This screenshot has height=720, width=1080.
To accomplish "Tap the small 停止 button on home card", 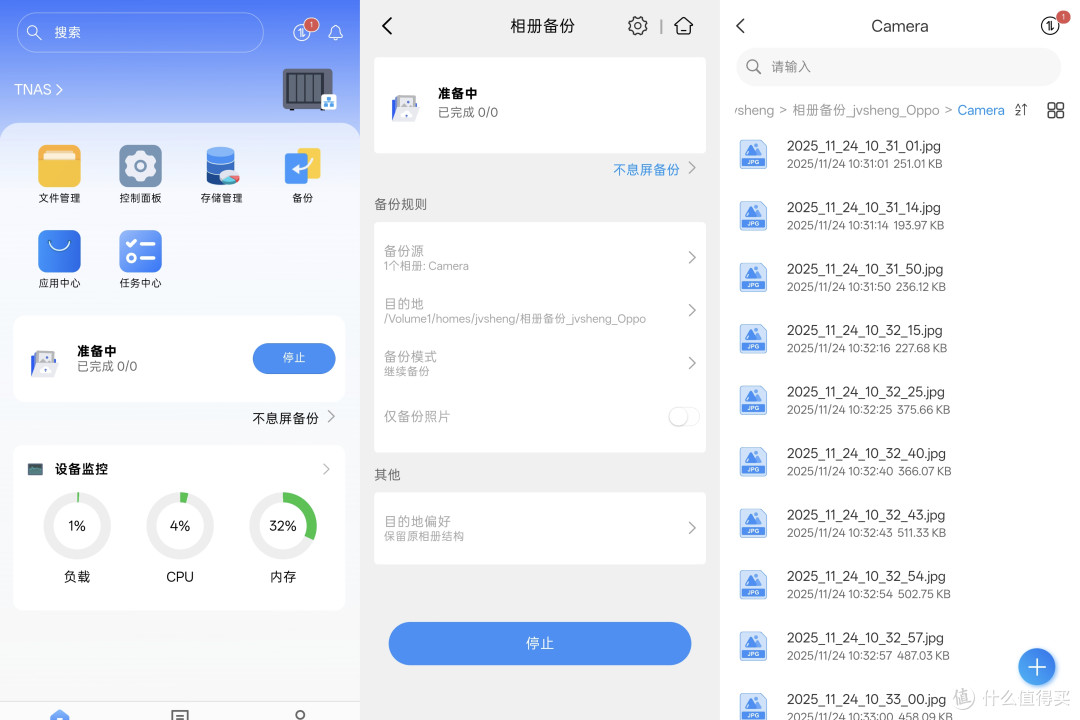I will pyautogui.click(x=294, y=358).
